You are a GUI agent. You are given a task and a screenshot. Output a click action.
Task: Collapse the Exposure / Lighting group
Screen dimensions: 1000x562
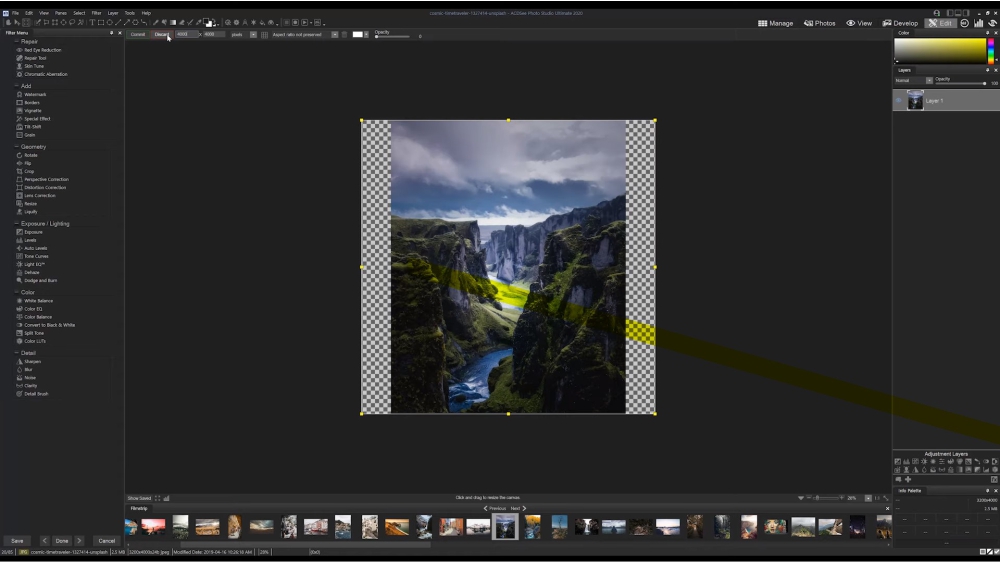(x=17, y=224)
